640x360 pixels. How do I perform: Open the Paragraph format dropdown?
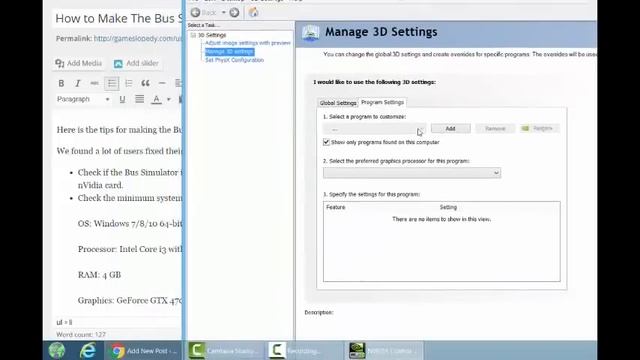[83, 99]
